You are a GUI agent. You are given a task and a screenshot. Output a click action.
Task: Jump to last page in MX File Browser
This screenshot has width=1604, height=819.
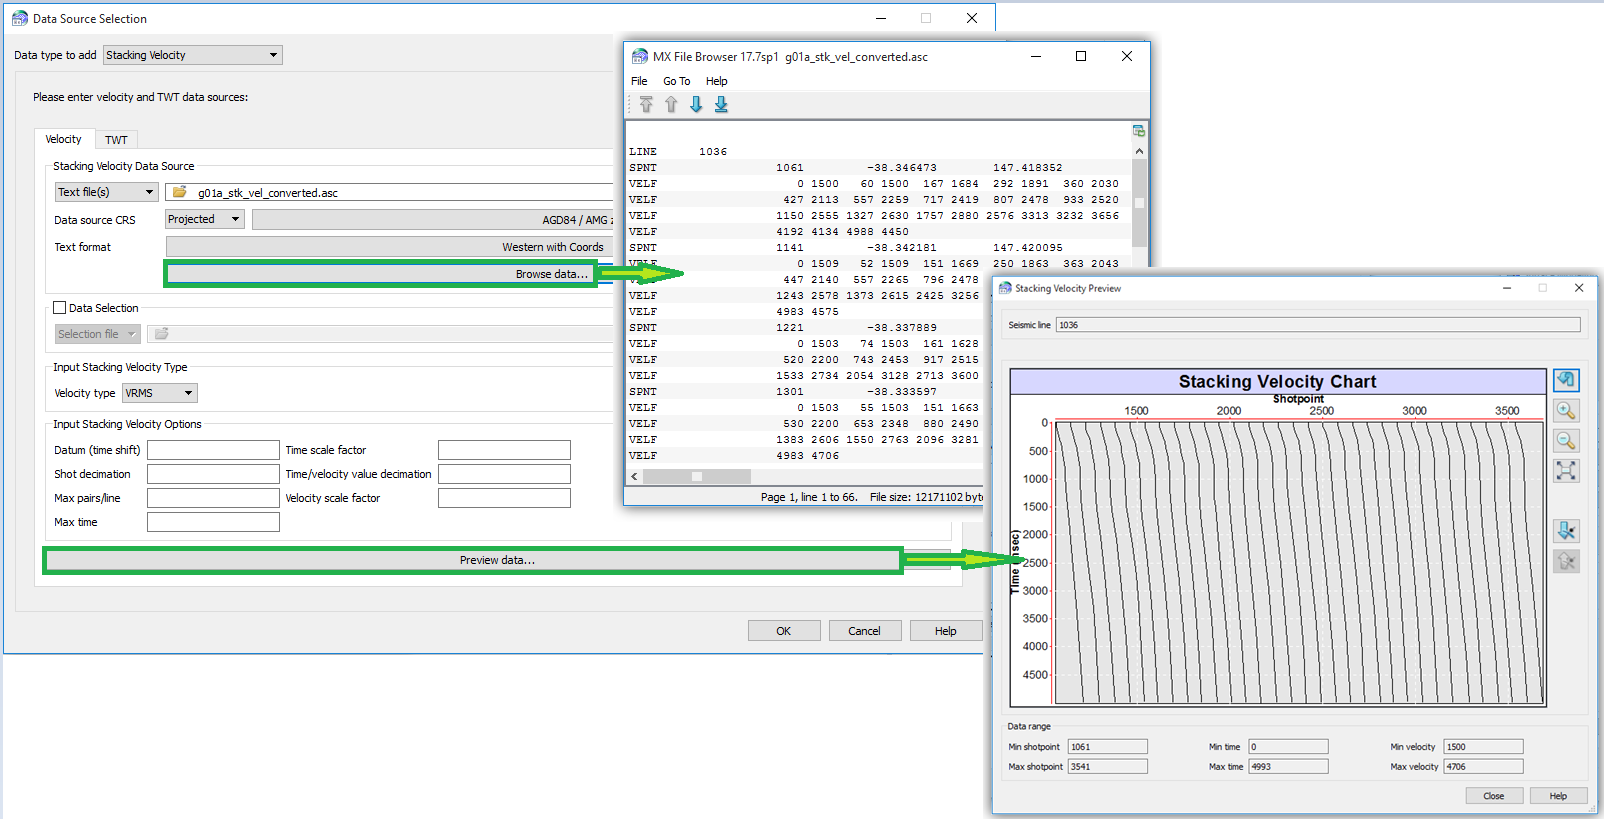pos(721,105)
